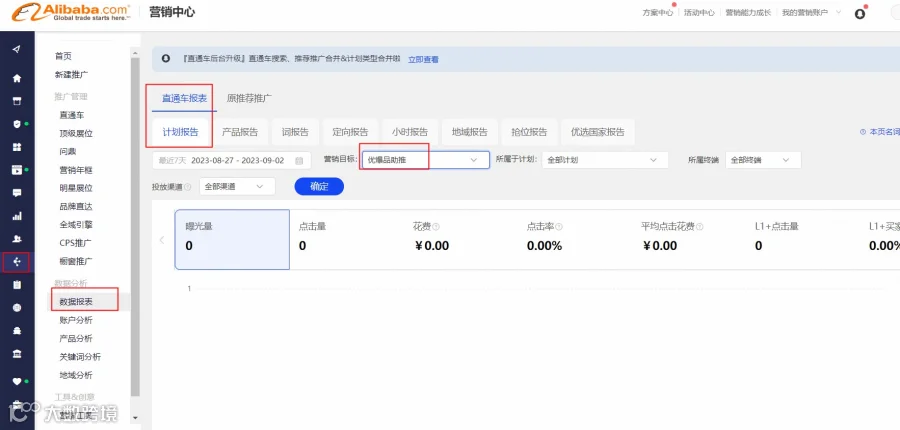The width and height of the screenshot is (900, 430).
Task: Click help icon next to 花费
Action: [x=436, y=227]
